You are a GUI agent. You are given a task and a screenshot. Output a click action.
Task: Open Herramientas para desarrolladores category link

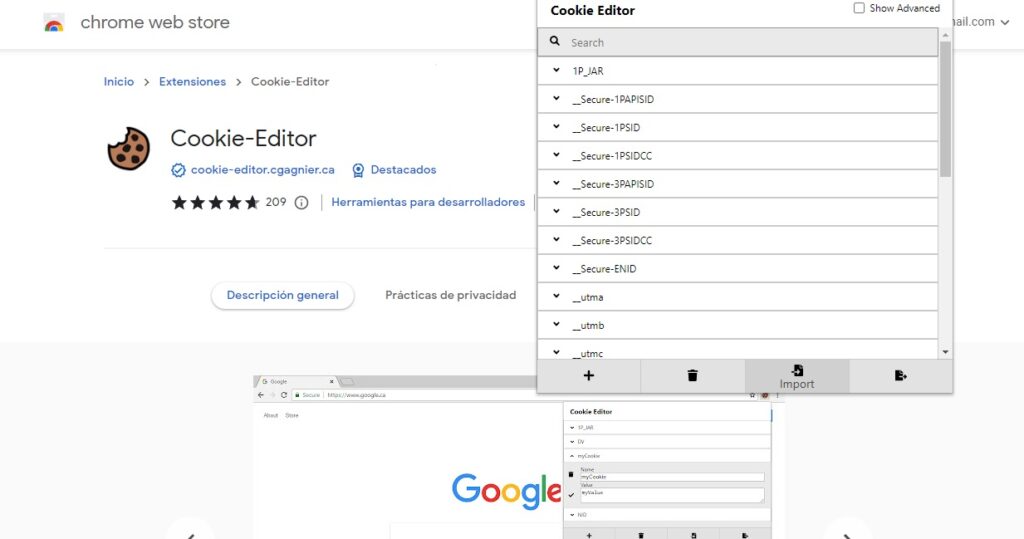(428, 203)
